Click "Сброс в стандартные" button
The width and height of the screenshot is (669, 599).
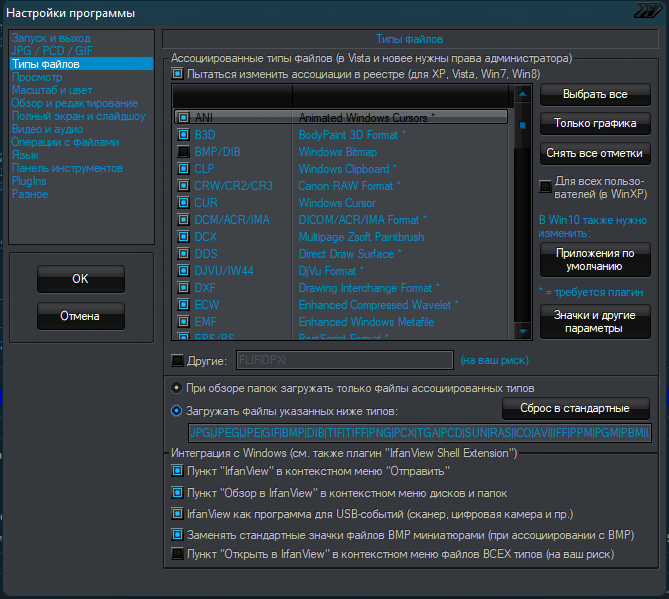[x=575, y=408]
